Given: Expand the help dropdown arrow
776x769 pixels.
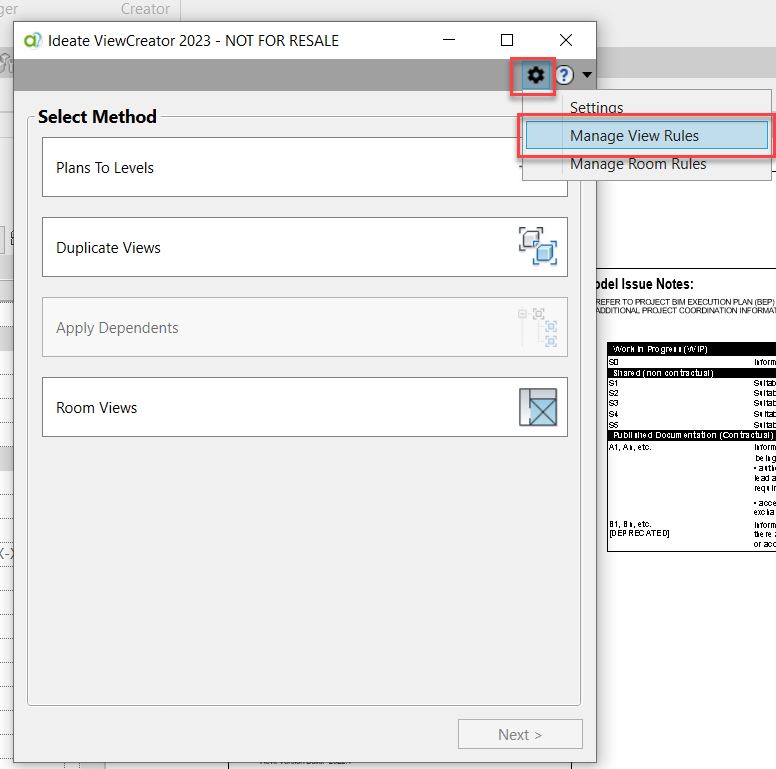Looking at the screenshot, I should pos(587,75).
